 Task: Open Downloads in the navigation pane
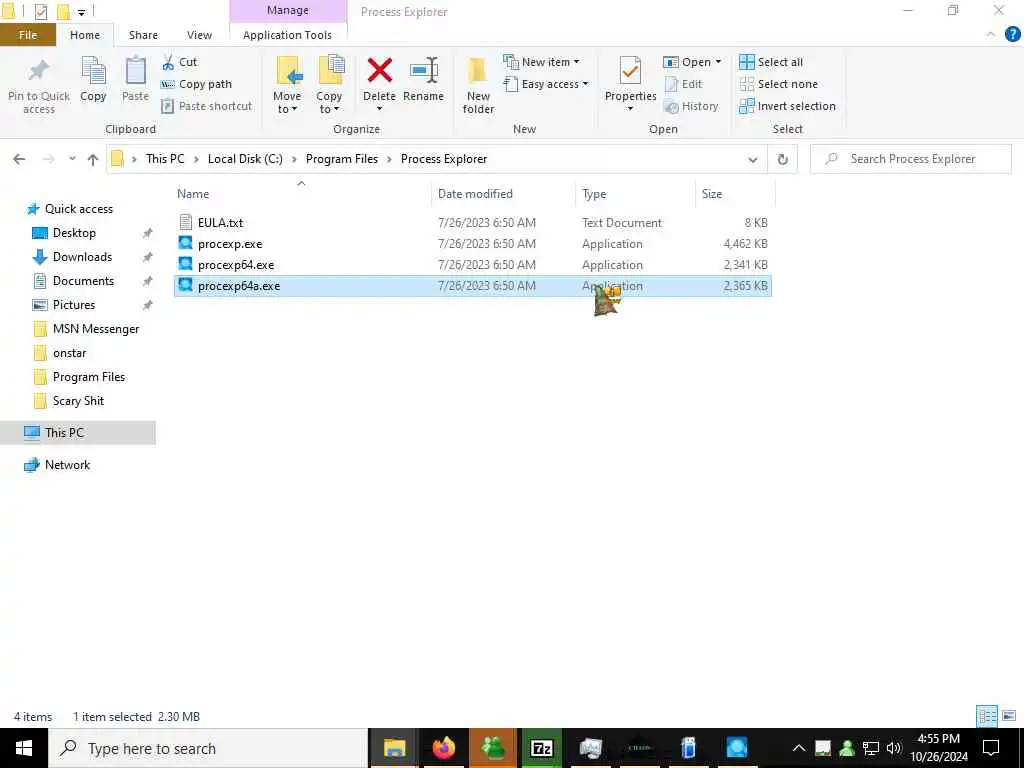82,257
